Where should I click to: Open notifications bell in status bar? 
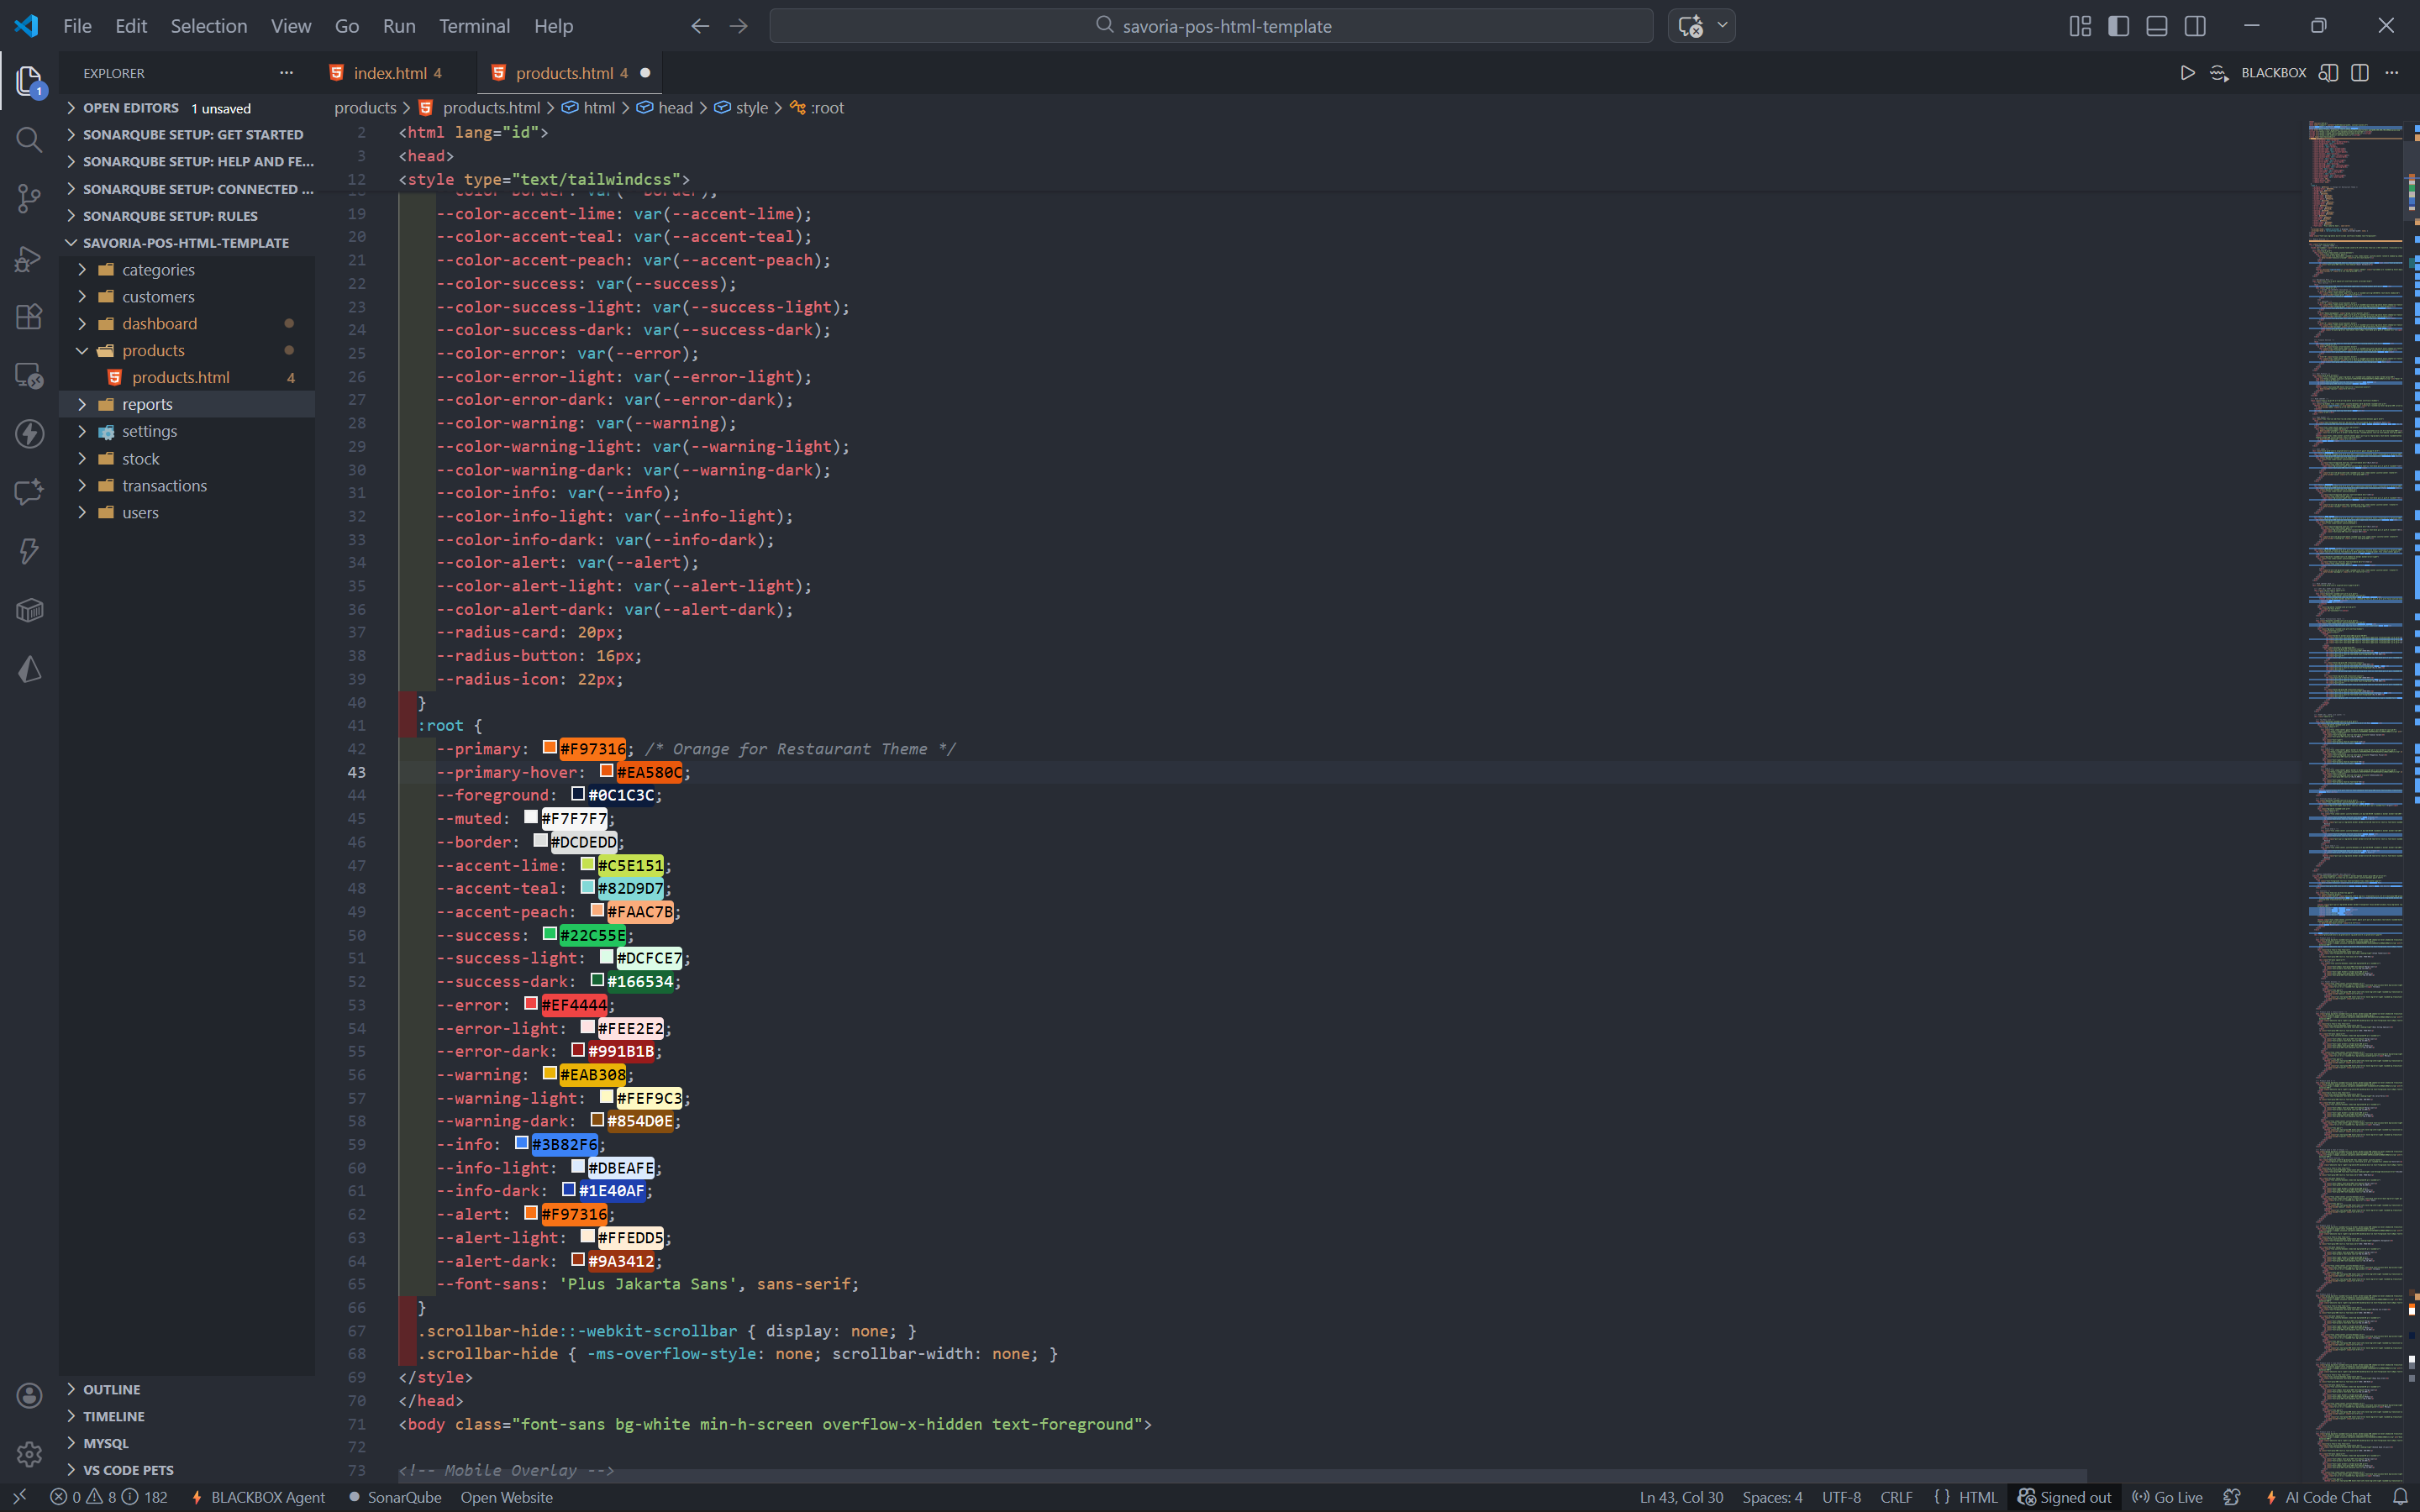click(x=2399, y=1497)
